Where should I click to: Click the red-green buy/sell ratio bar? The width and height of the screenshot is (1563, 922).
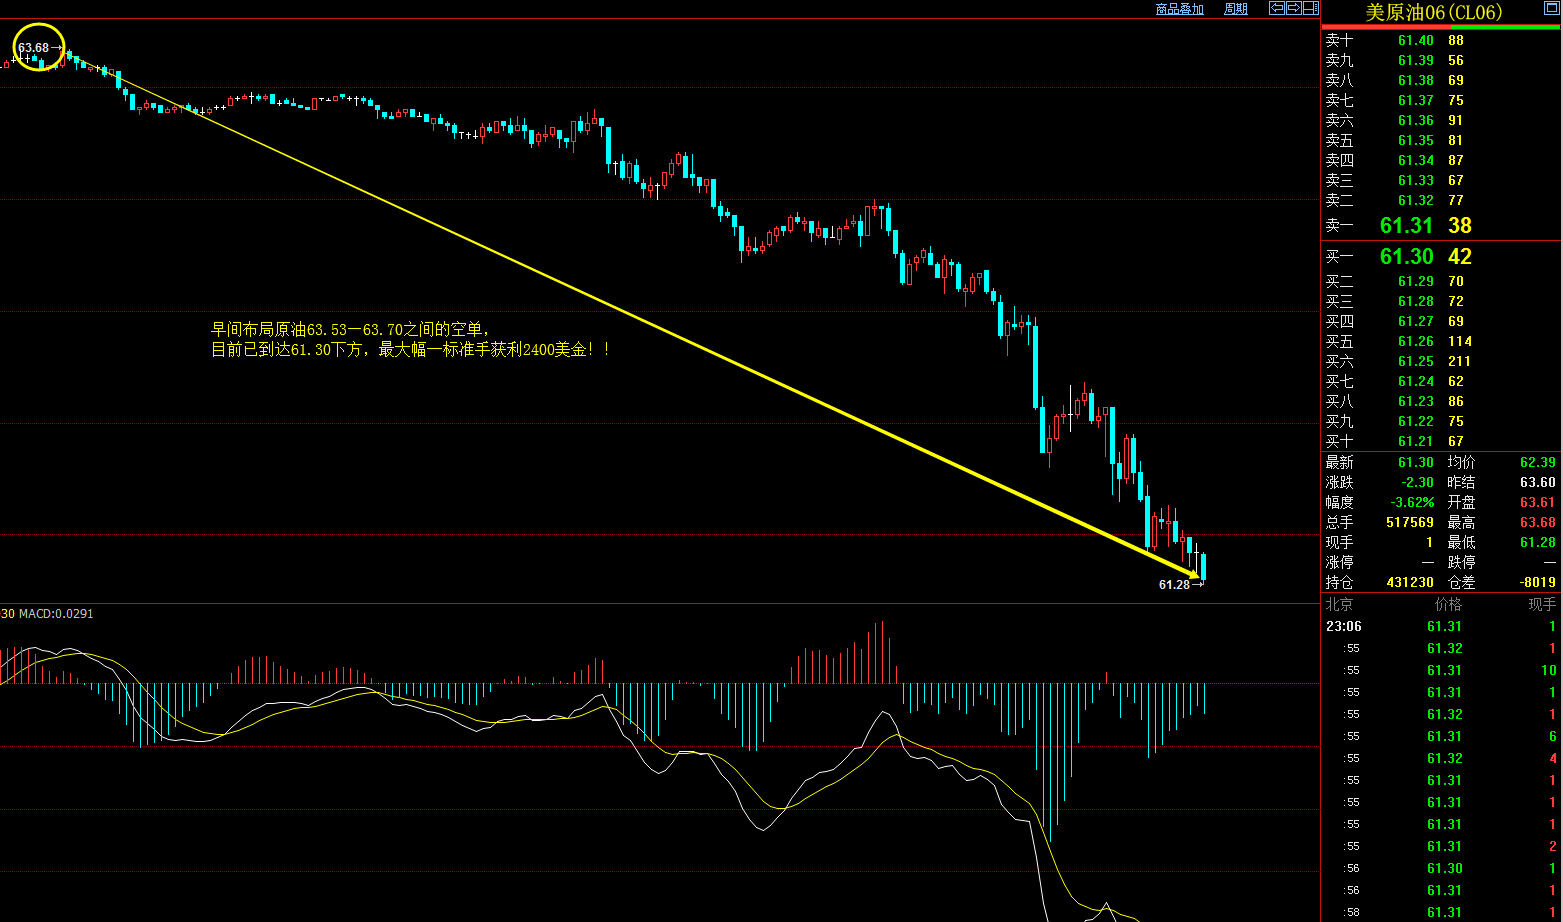pyautogui.click(x=1440, y=27)
